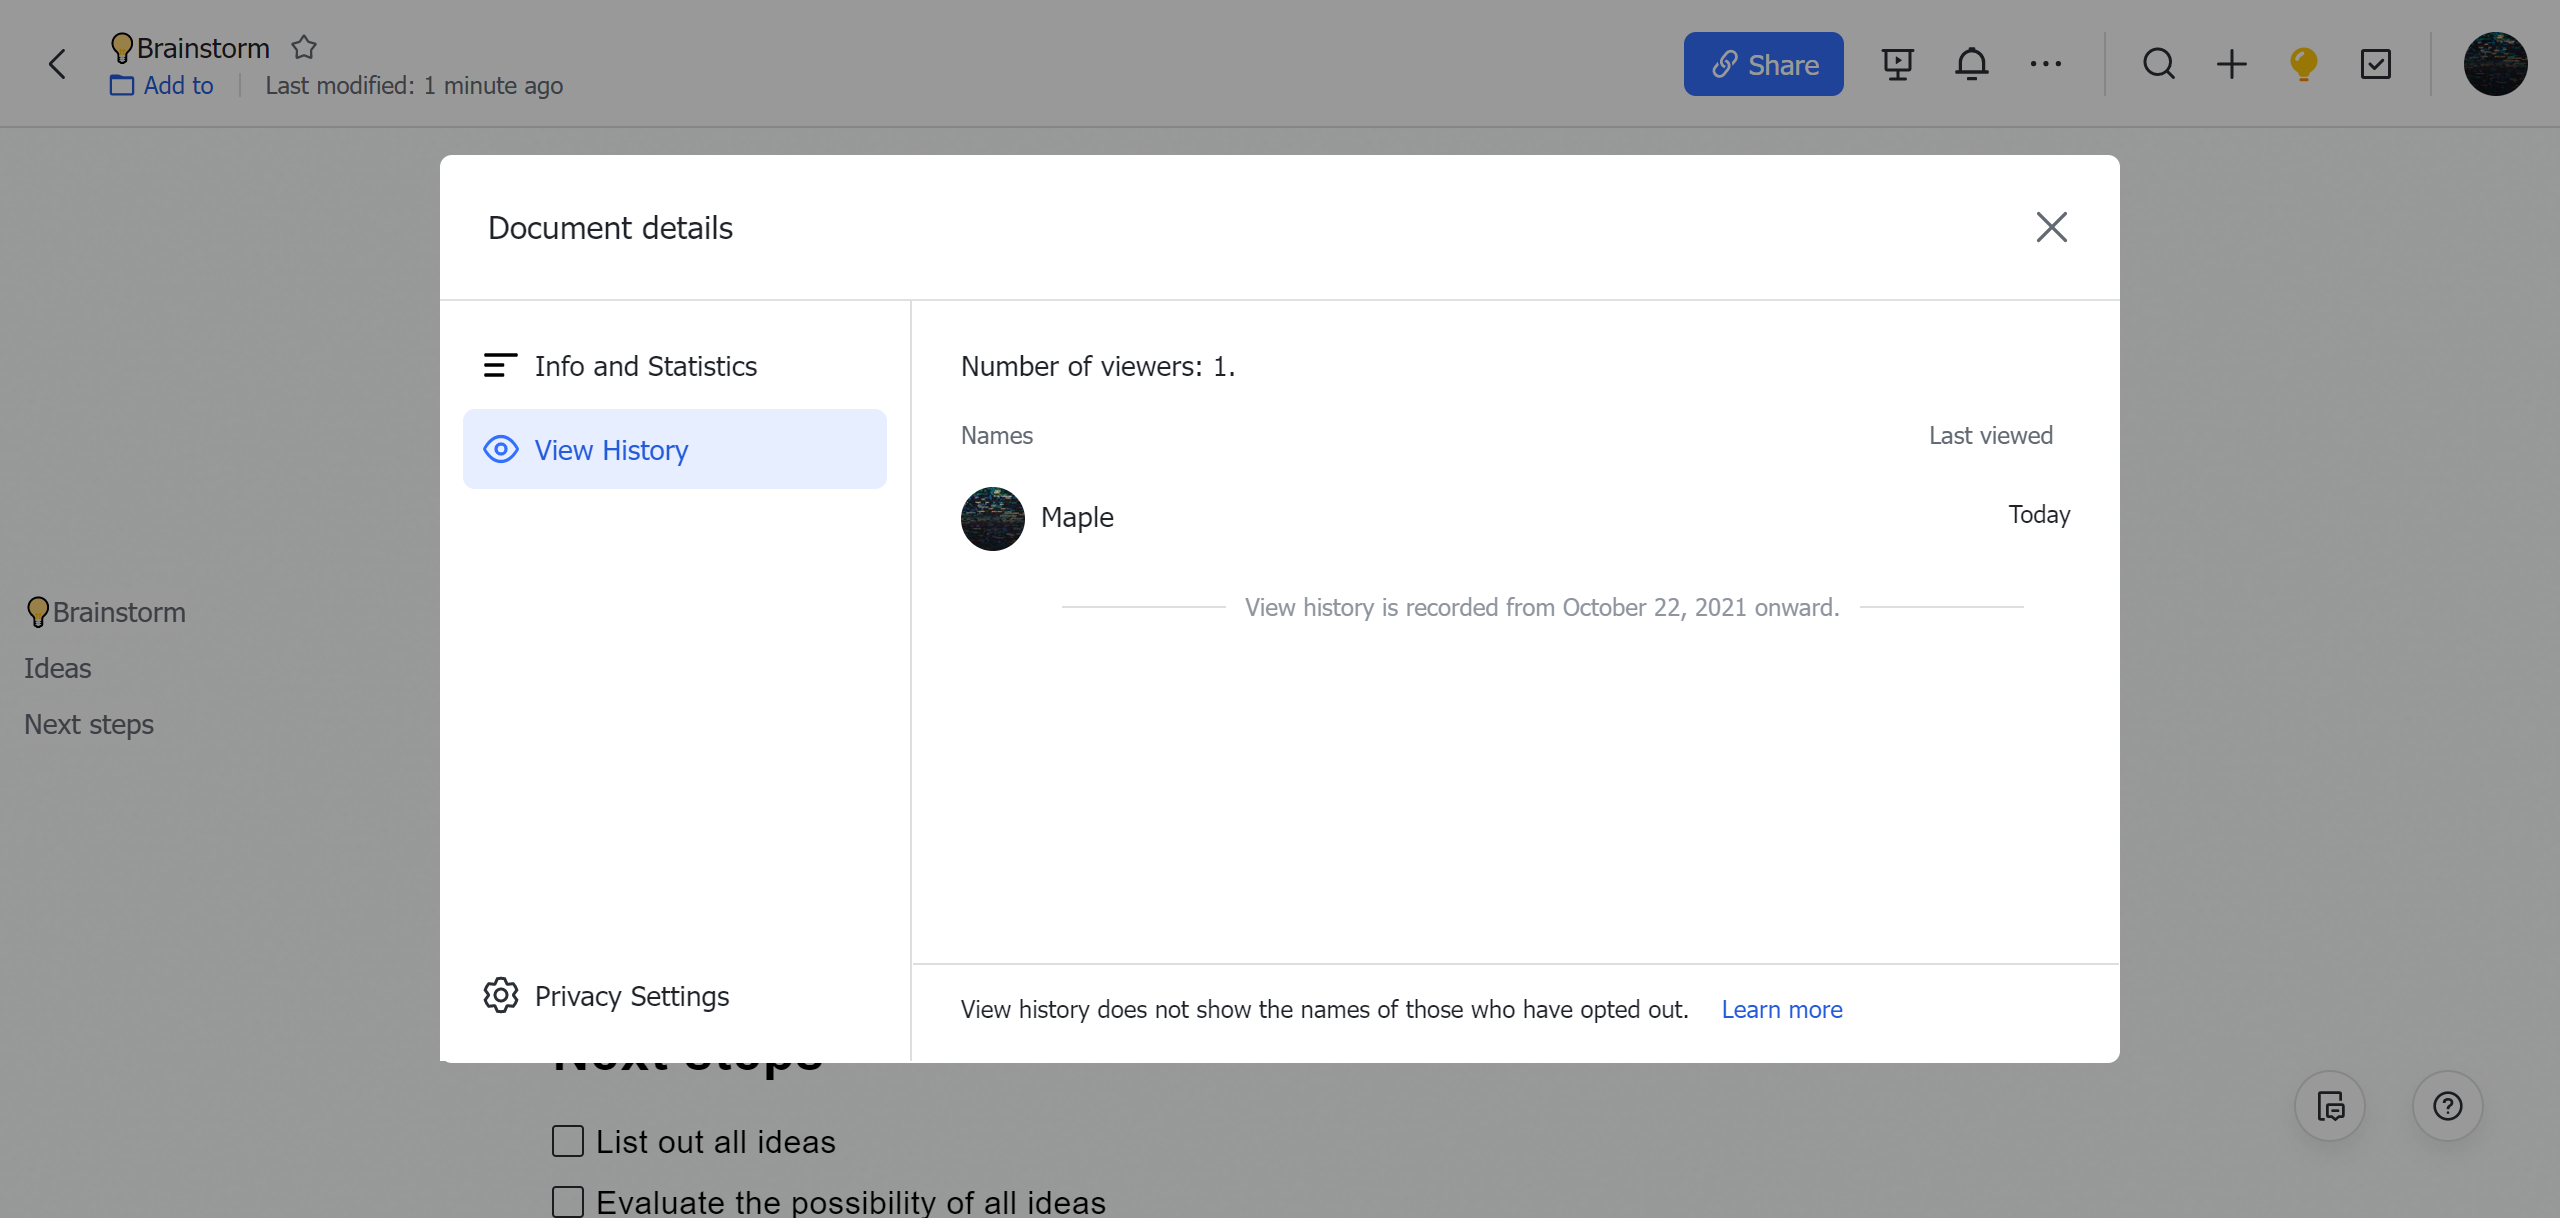
Task: Click the search magnifier icon
Action: 2159,65
